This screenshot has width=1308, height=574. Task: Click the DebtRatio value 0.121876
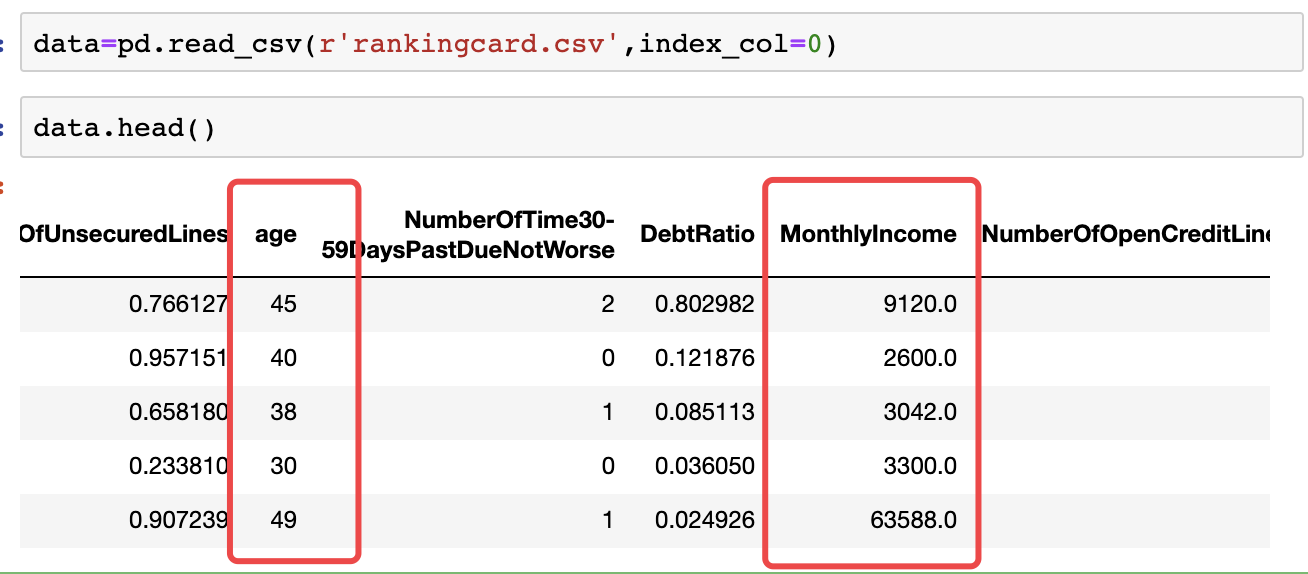[705, 357]
